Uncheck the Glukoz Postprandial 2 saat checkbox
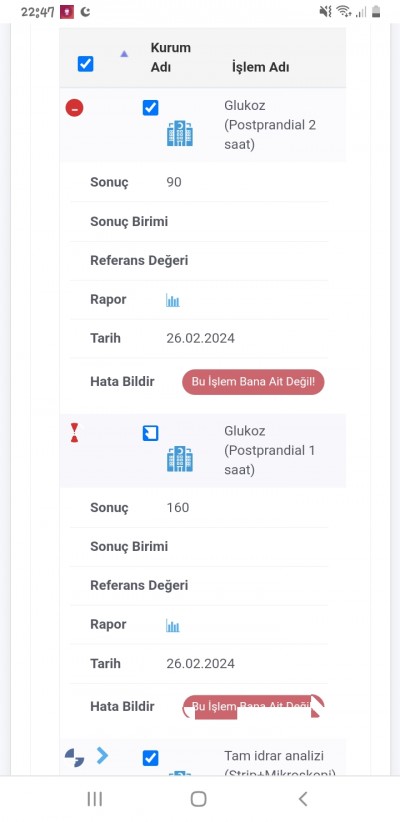Screen dimensions: 400x822 (x=150, y=108)
